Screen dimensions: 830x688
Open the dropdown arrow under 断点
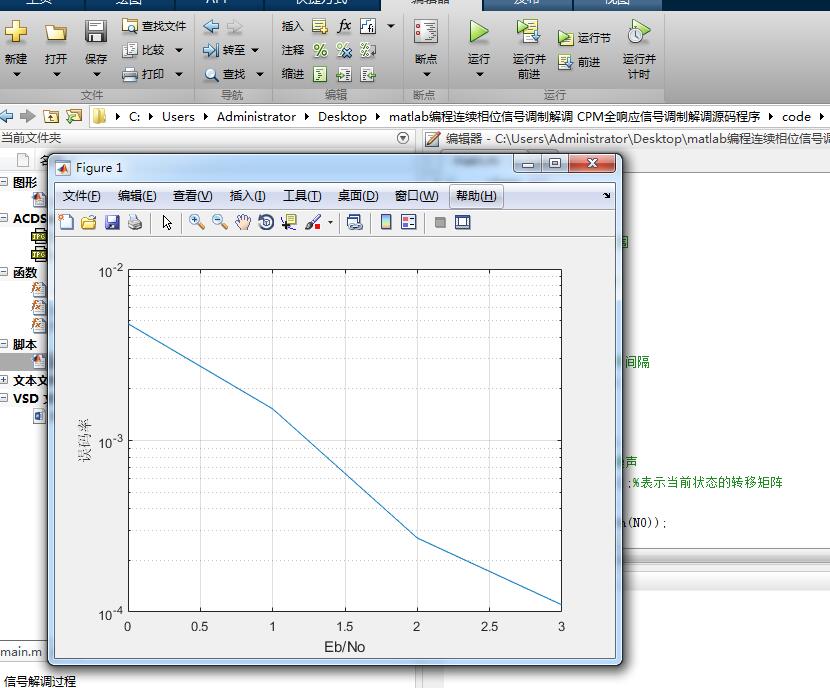[x=426, y=75]
